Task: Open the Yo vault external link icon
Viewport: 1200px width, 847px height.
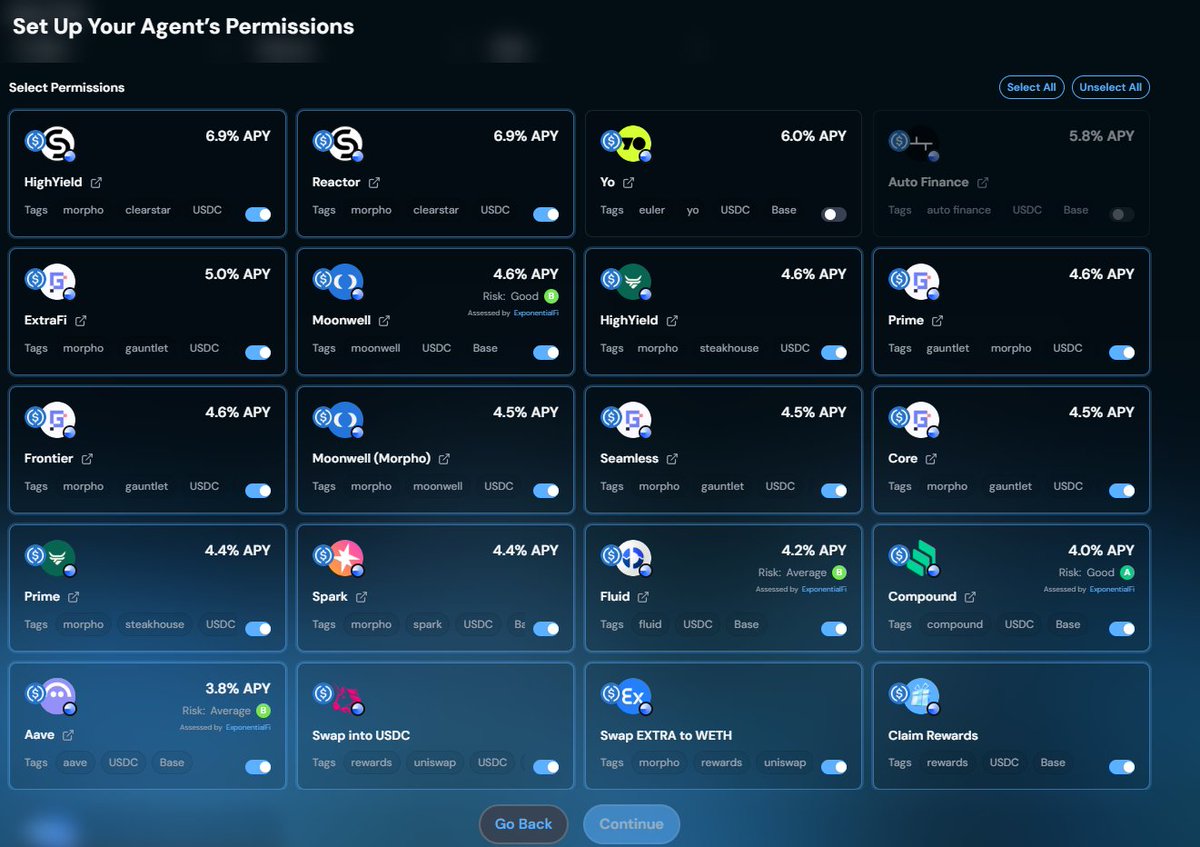Action: pos(629,183)
